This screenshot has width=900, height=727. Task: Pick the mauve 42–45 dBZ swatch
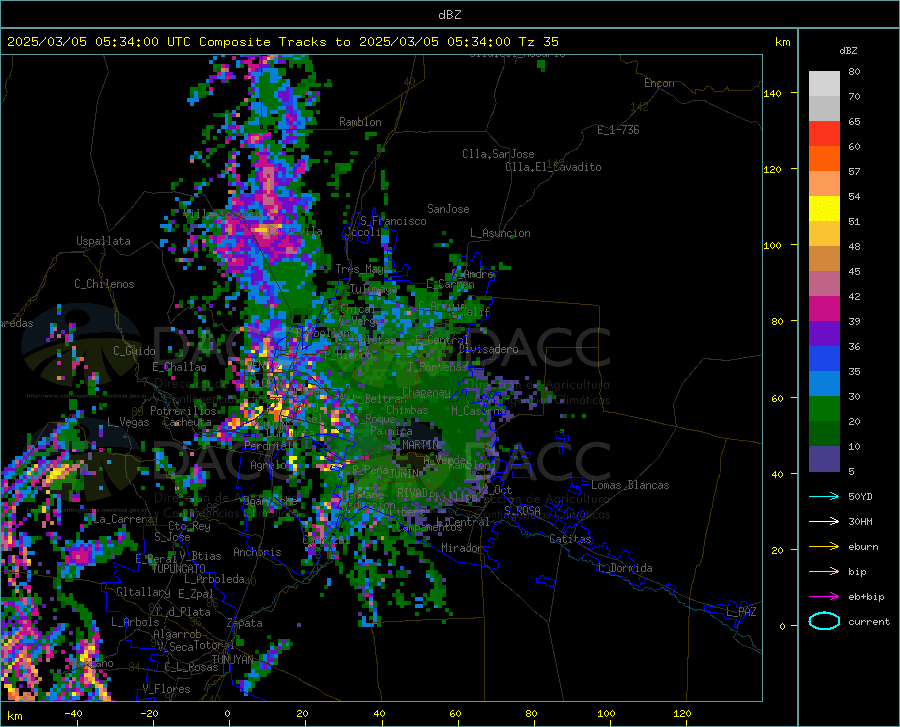pos(824,284)
